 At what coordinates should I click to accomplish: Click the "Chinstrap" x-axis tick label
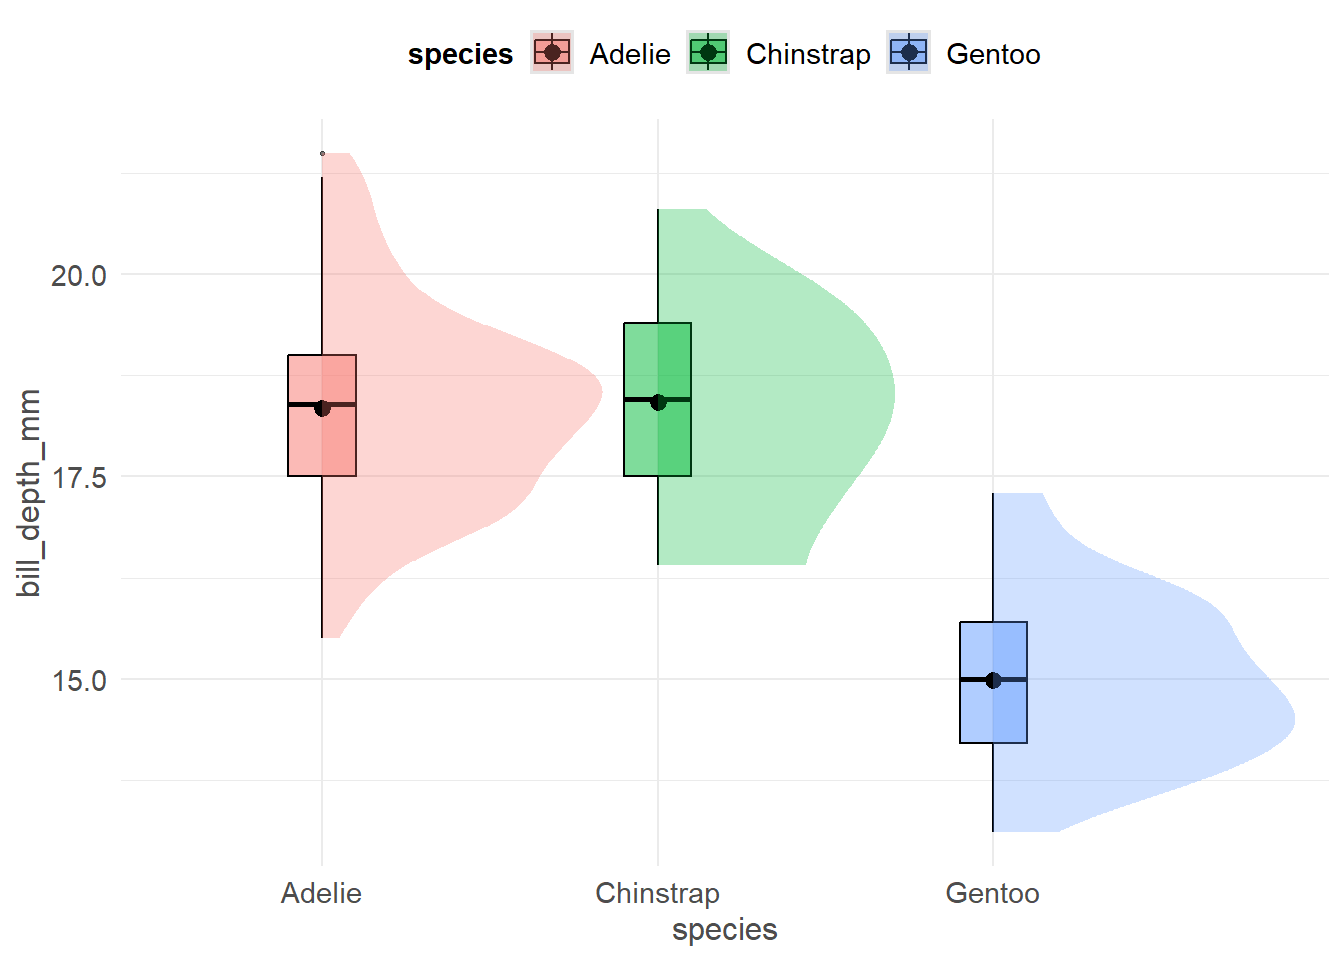(657, 893)
